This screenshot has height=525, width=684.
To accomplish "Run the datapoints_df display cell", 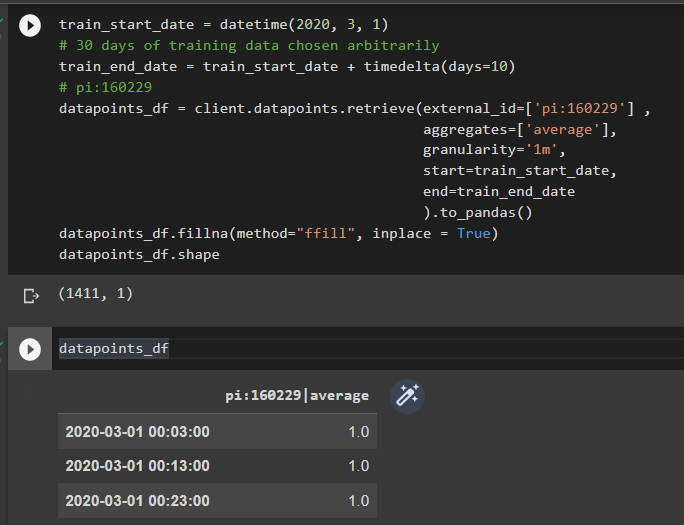I will point(30,349).
